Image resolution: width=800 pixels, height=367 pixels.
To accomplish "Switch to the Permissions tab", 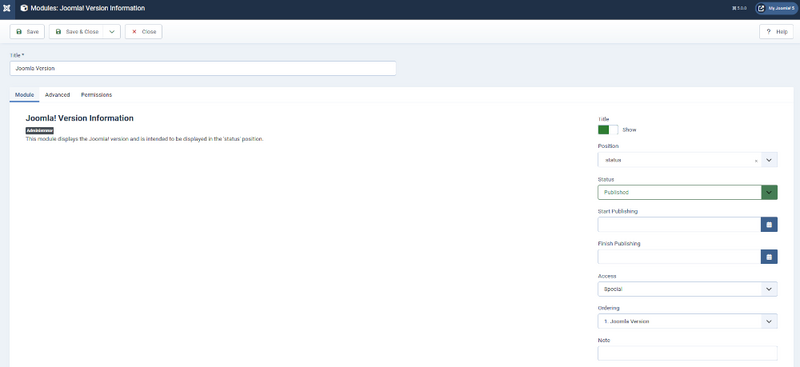I will [x=96, y=95].
